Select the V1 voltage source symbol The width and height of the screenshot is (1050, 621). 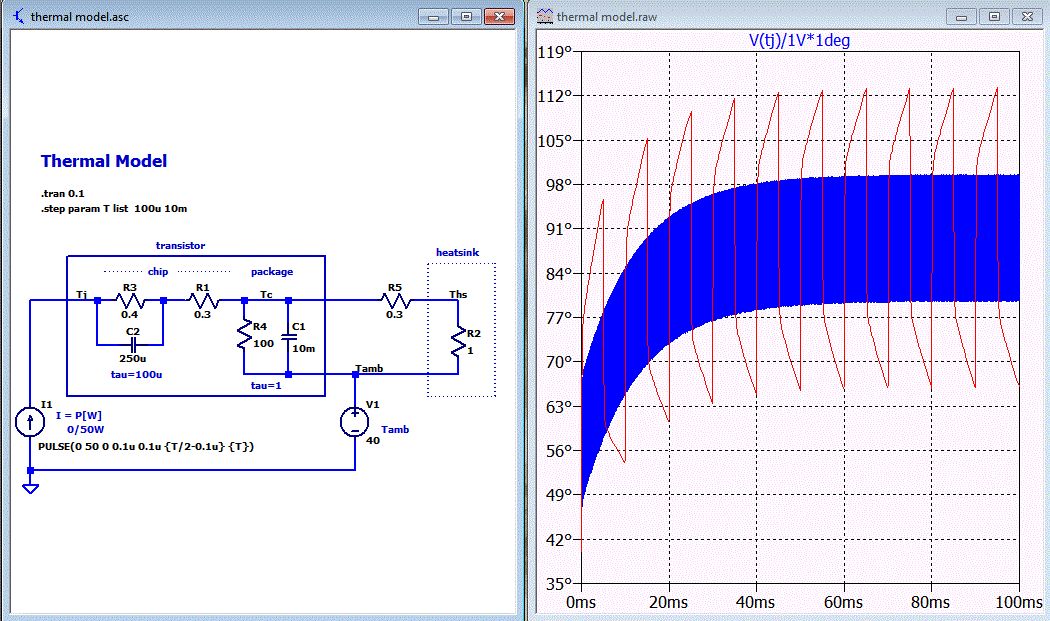[x=355, y=422]
